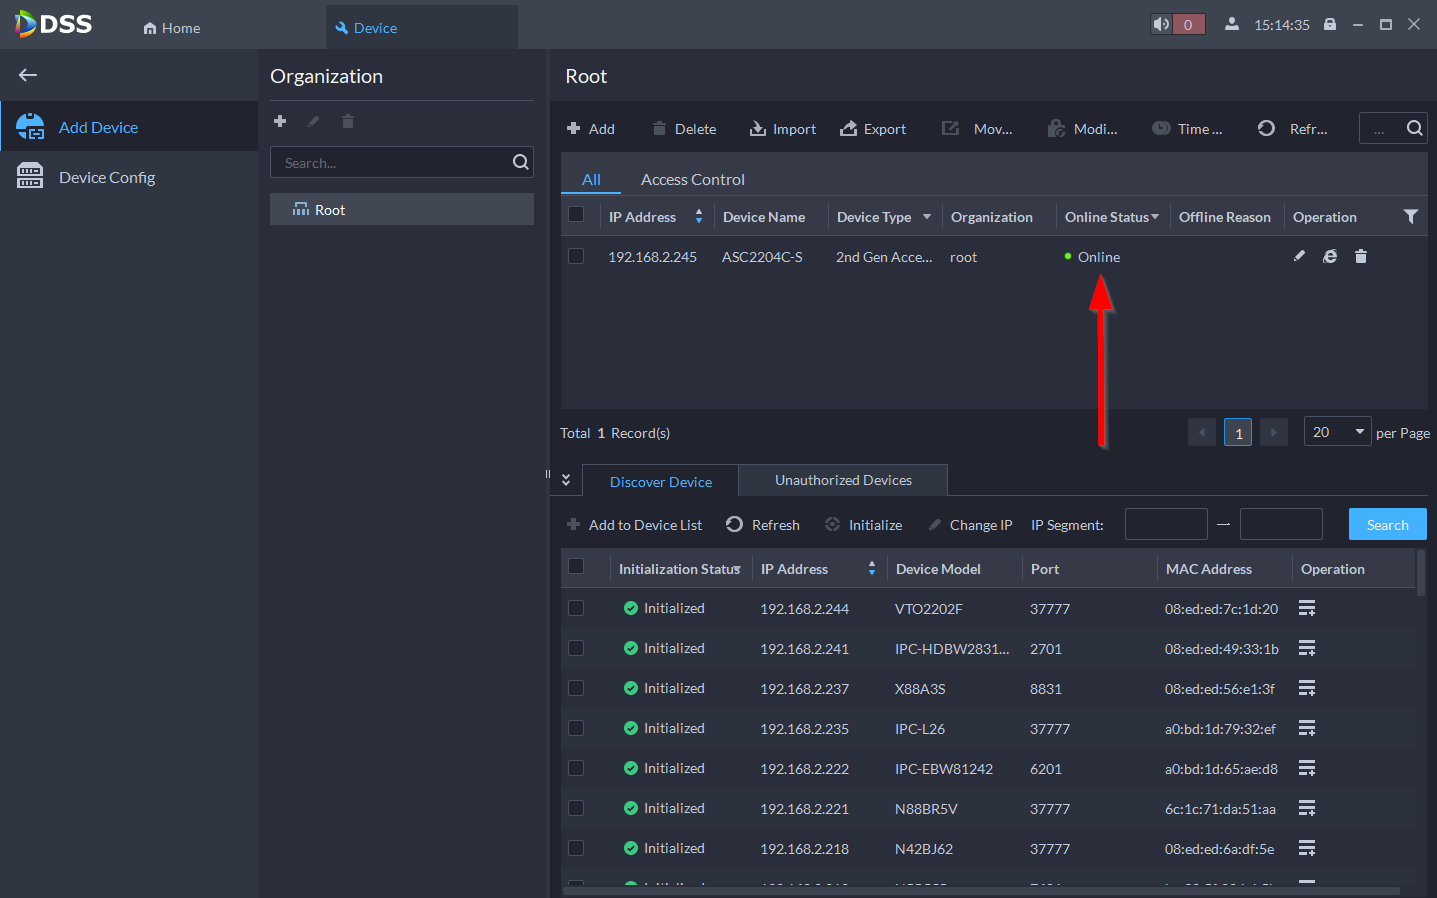Open the 20 per page dropdown

pyautogui.click(x=1337, y=432)
